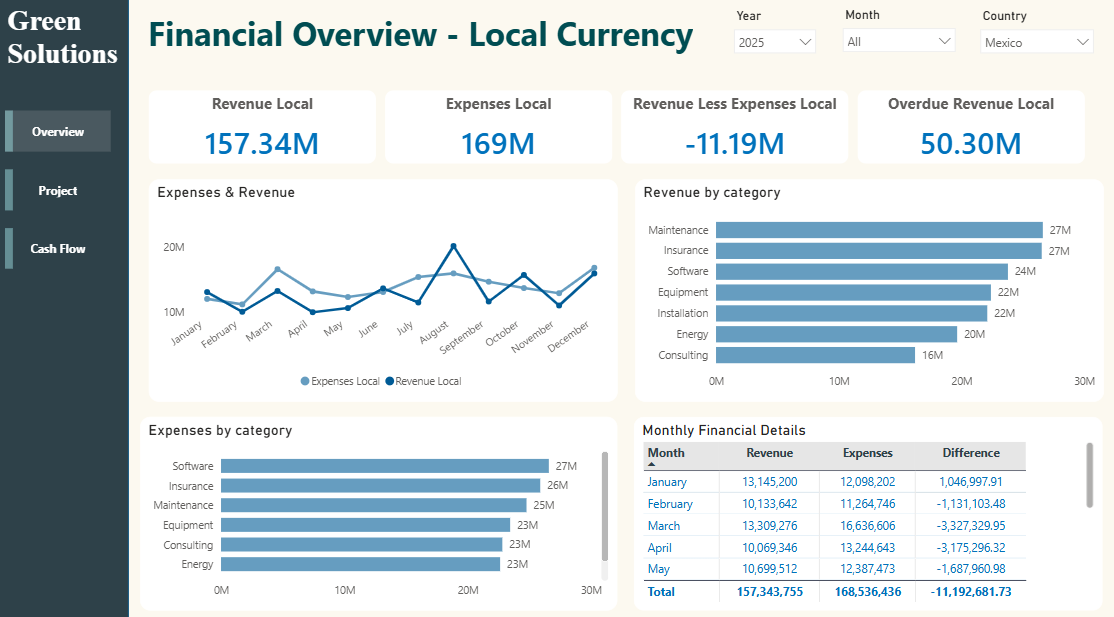Click the Equipment bar in Revenue by category
The image size is (1114, 617).
(x=853, y=292)
